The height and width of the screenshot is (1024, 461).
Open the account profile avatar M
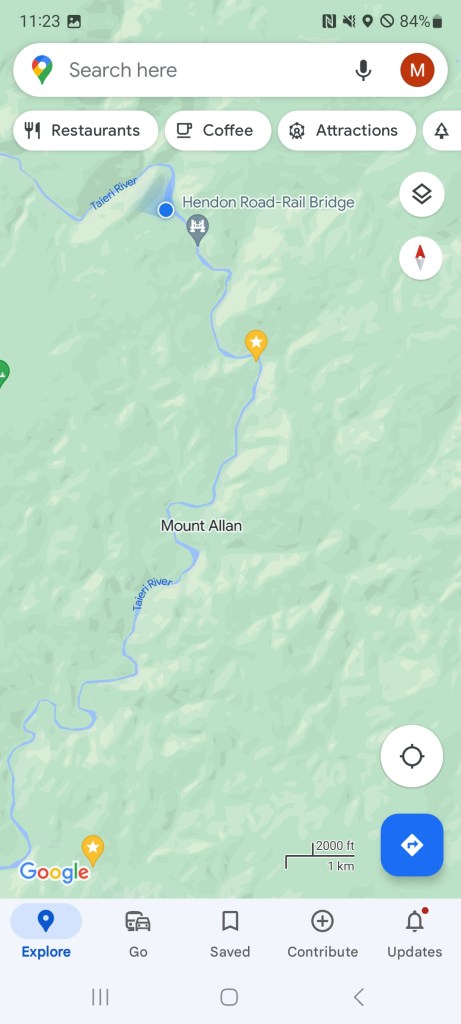pos(417,70)
